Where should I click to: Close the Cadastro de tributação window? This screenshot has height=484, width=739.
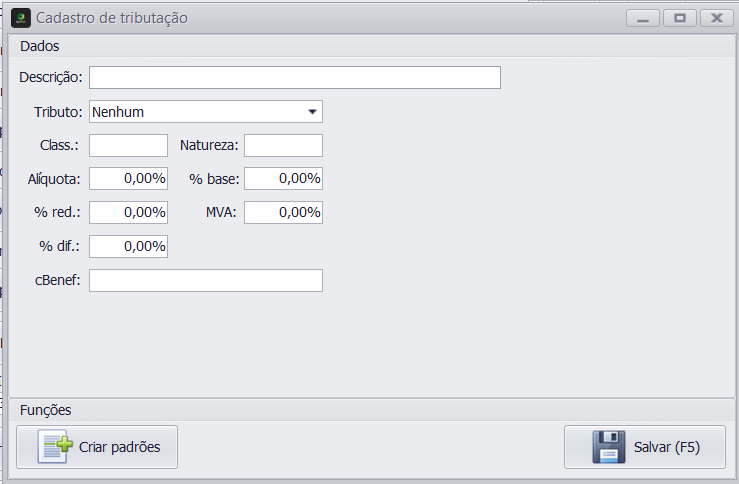point(716,18)
